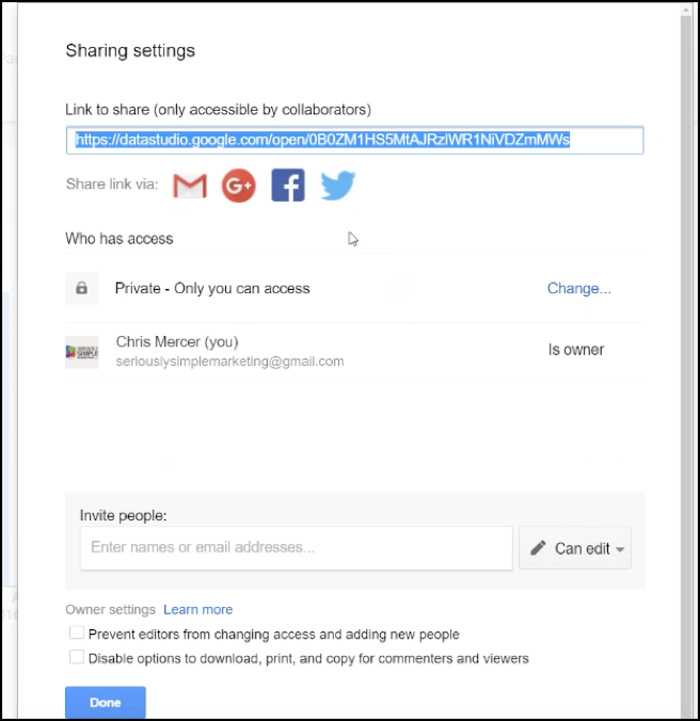Click Private - Only you can access

212,288
